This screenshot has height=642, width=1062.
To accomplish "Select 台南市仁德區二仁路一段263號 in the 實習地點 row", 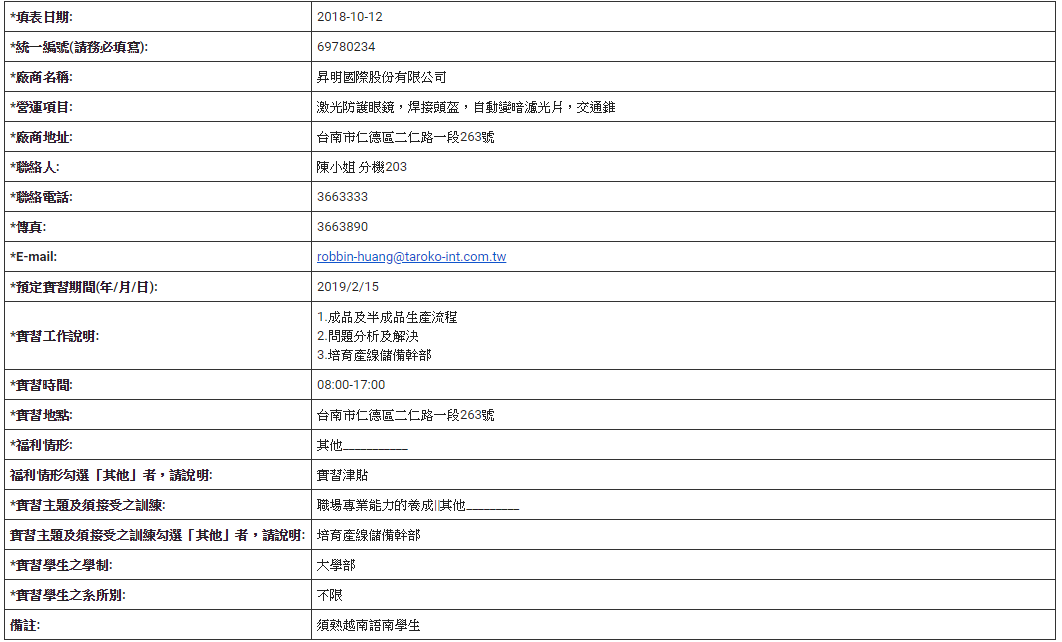I will pyautogui.click(x=405, y=415).
